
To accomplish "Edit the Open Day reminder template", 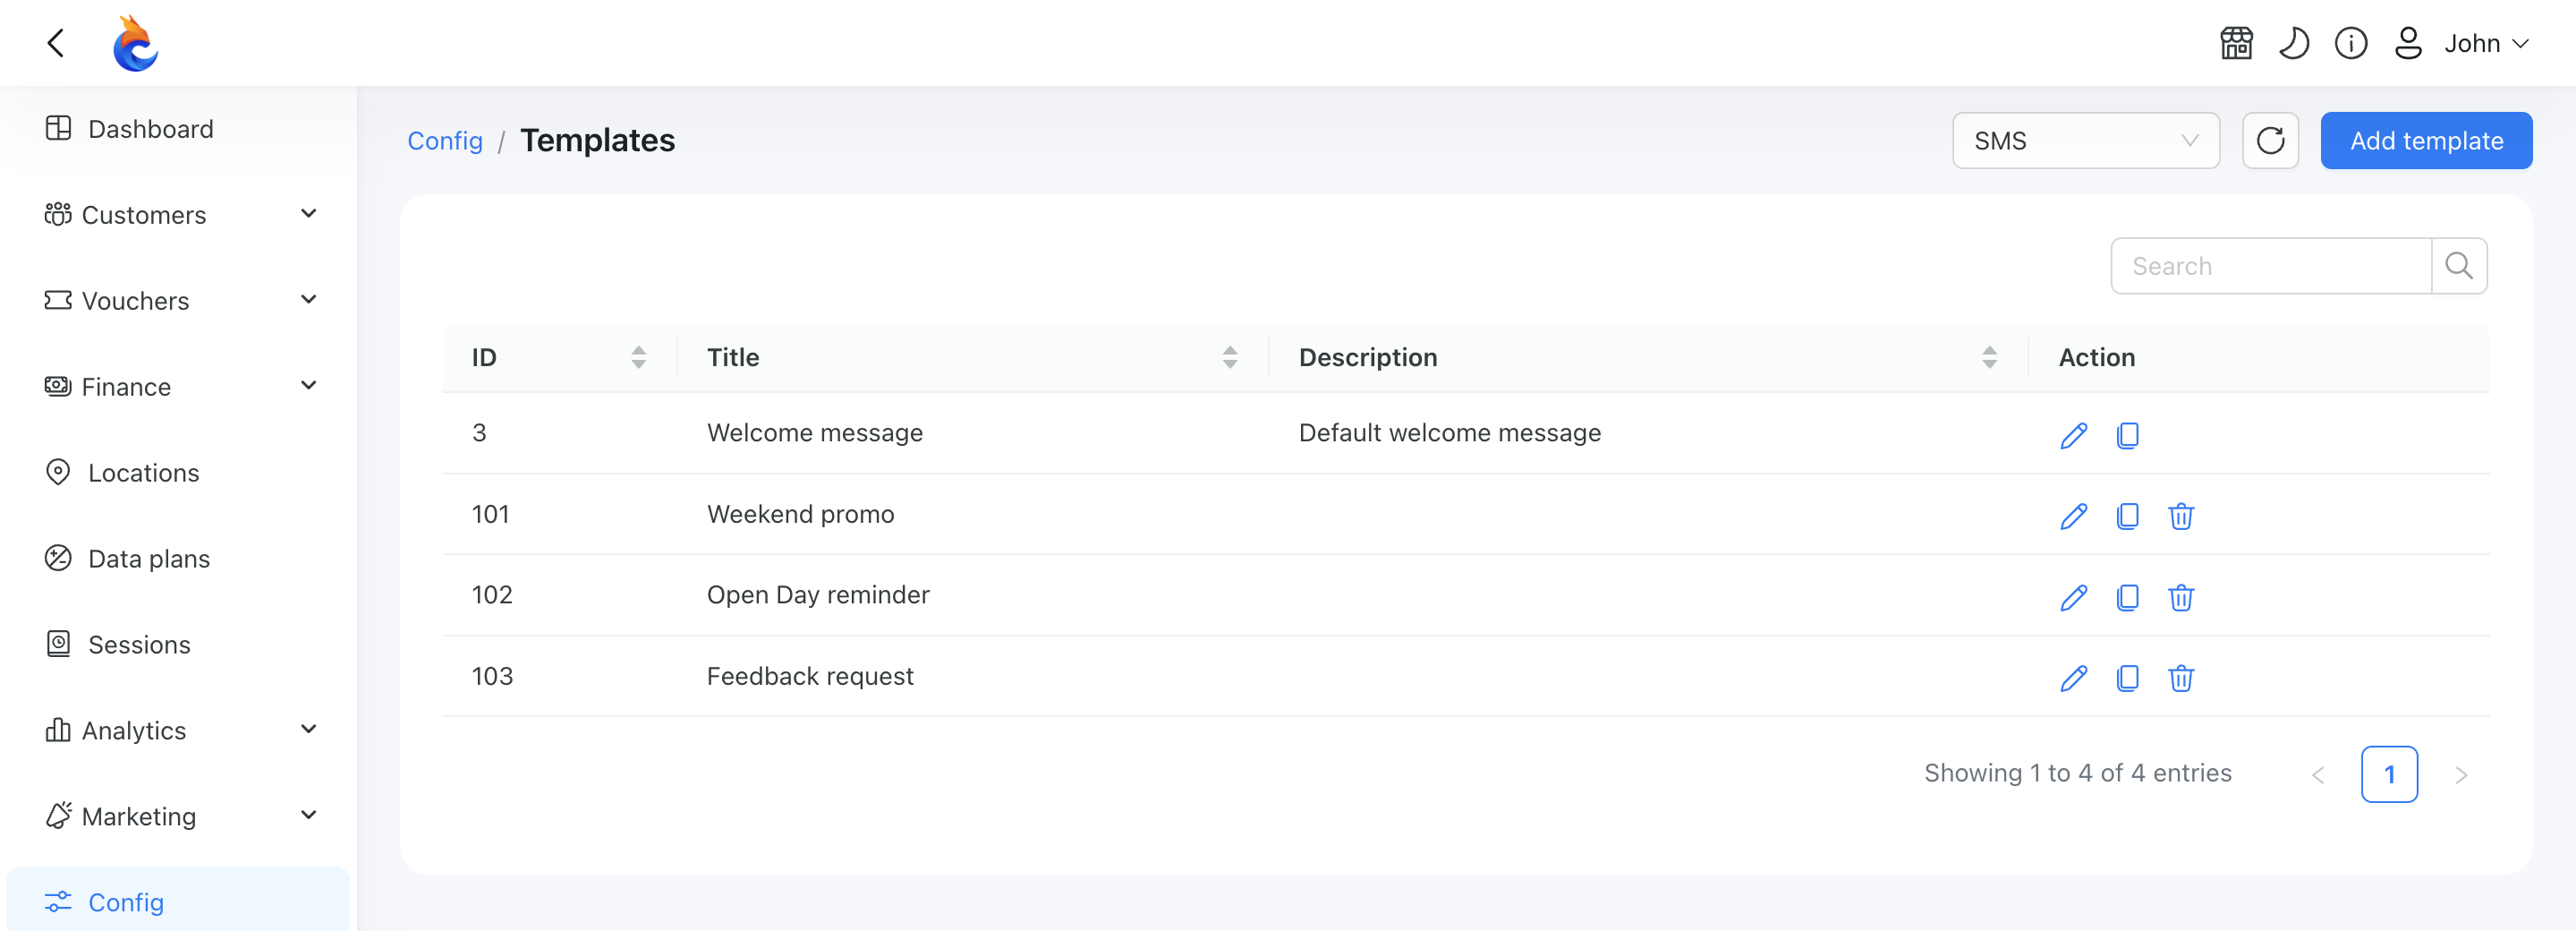I will point(2073,597).
